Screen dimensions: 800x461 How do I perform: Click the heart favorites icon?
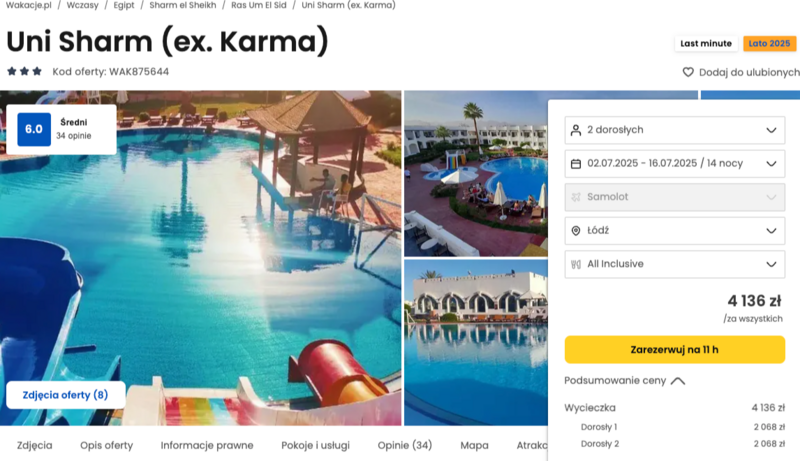click(x=688, y=72)
